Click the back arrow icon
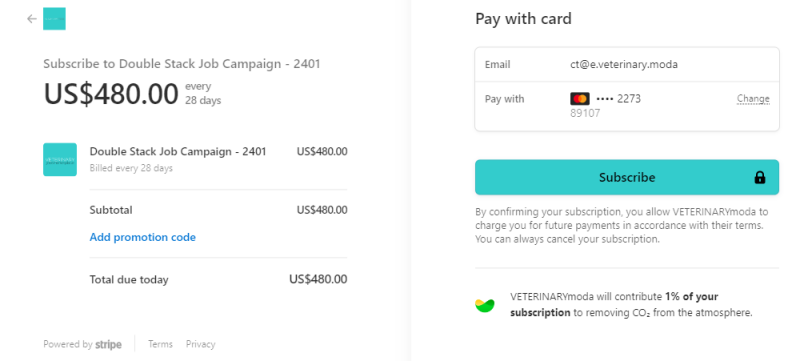Image resolution: width=800 pixels, height=361 pixels. click(x=32, y=19)
